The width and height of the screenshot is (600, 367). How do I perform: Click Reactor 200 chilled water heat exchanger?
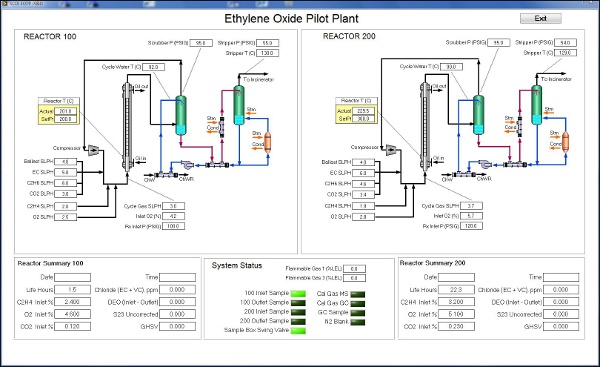tap(464, 175)
